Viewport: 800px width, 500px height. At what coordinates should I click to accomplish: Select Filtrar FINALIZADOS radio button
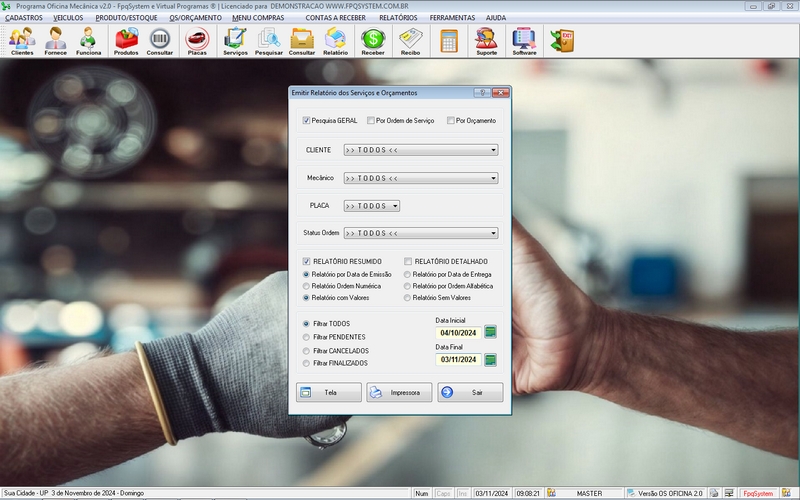pyautogui.click(x=306, y=363)
